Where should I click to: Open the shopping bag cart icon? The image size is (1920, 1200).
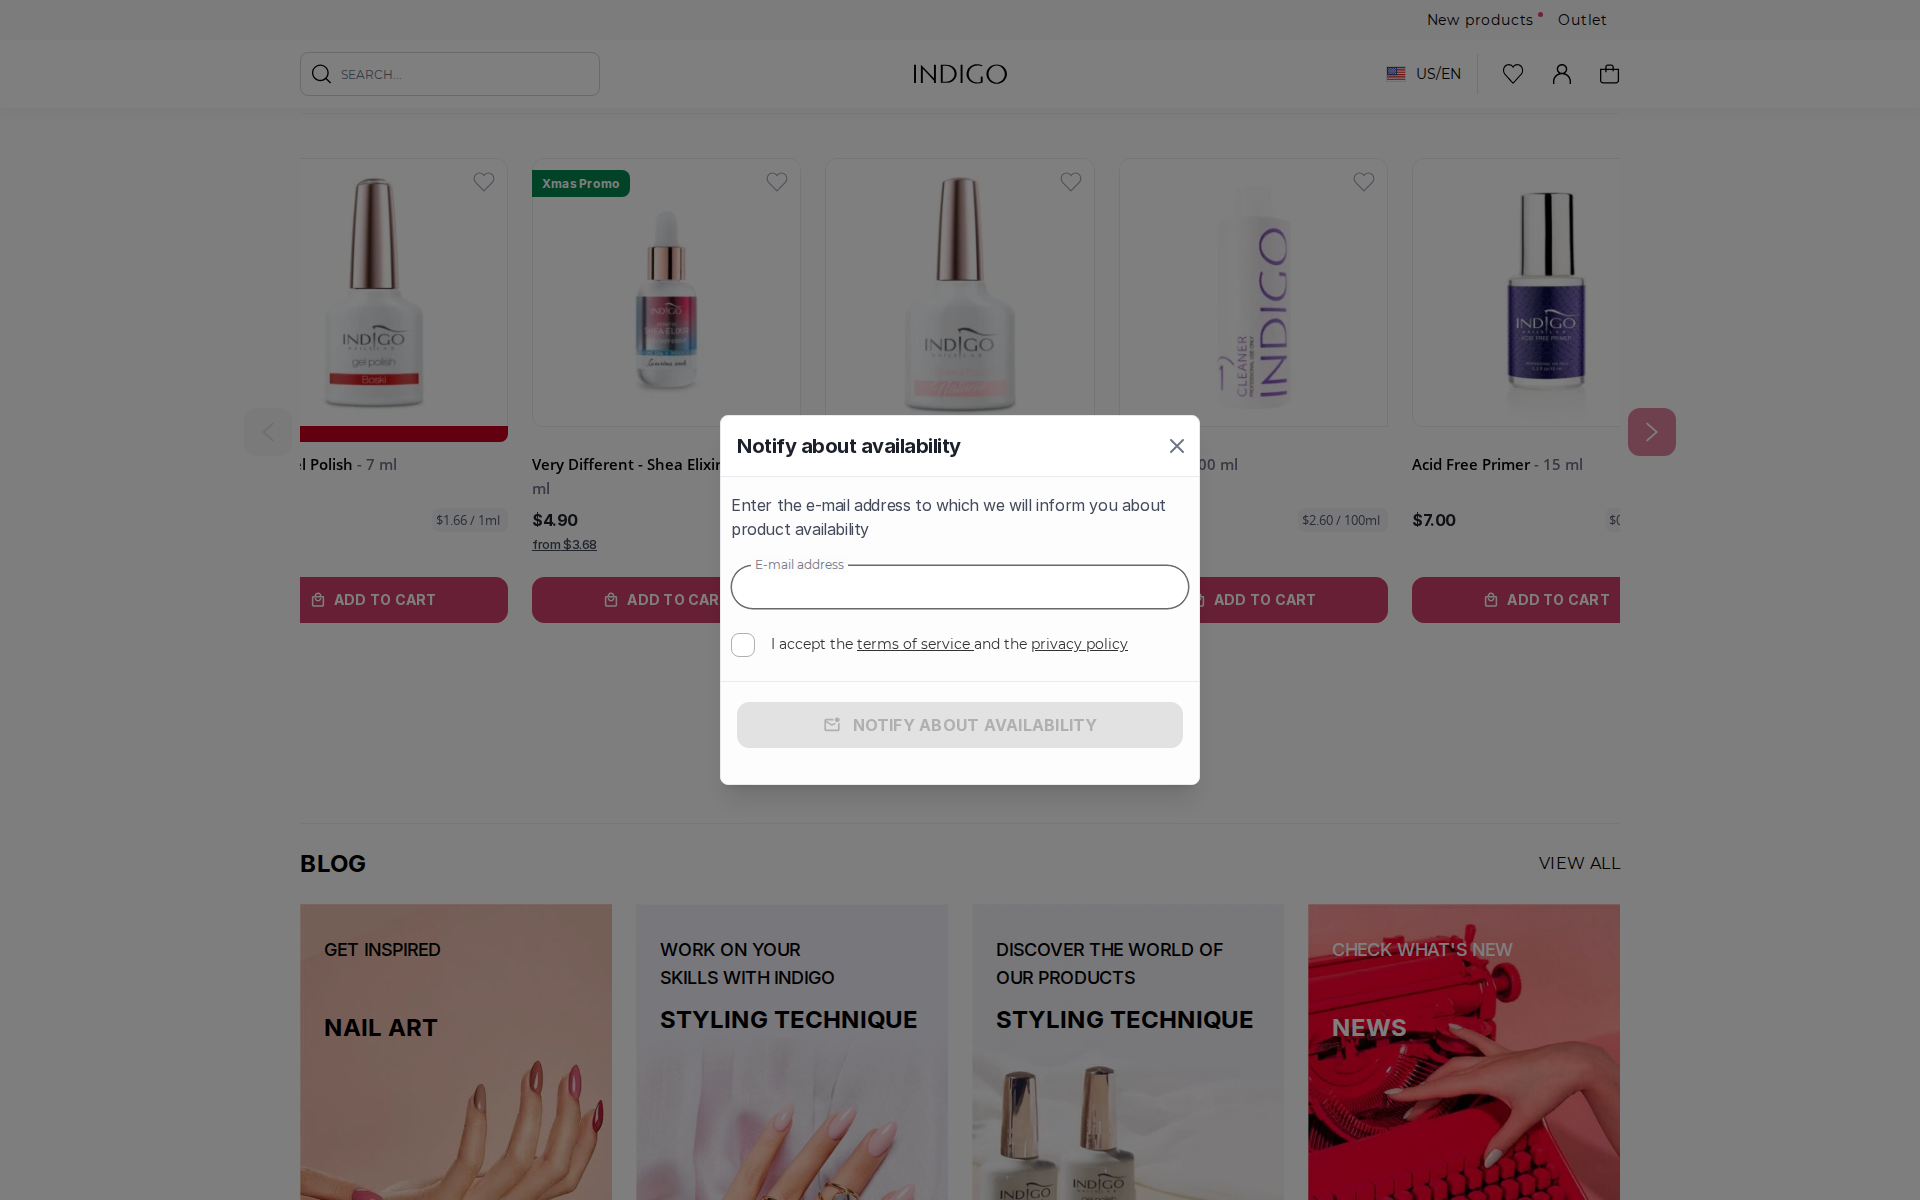[x=1609, y=73]
